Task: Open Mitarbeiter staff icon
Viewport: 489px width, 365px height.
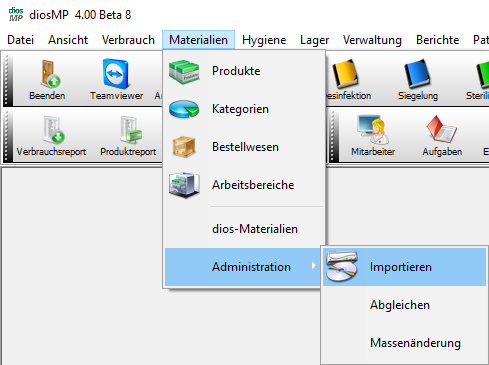Action: (373, 130)
